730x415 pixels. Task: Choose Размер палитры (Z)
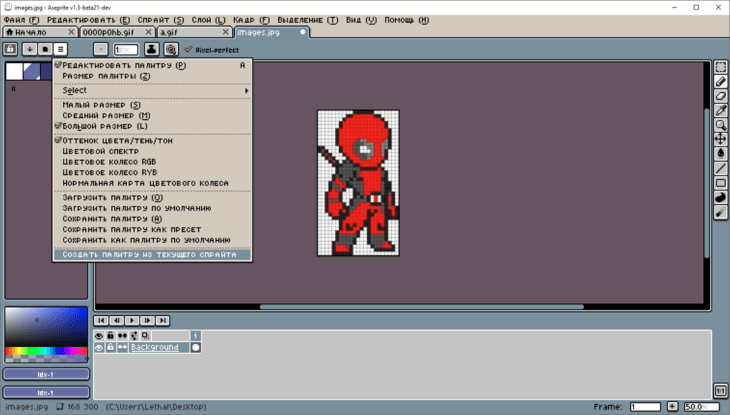[x=152, y=76]
